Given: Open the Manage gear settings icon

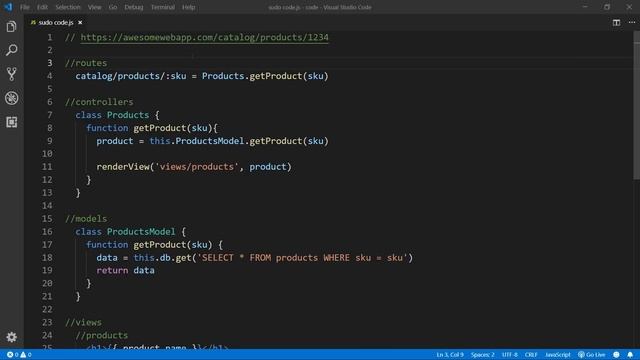Looking at the screenshot, I should 11,337.
